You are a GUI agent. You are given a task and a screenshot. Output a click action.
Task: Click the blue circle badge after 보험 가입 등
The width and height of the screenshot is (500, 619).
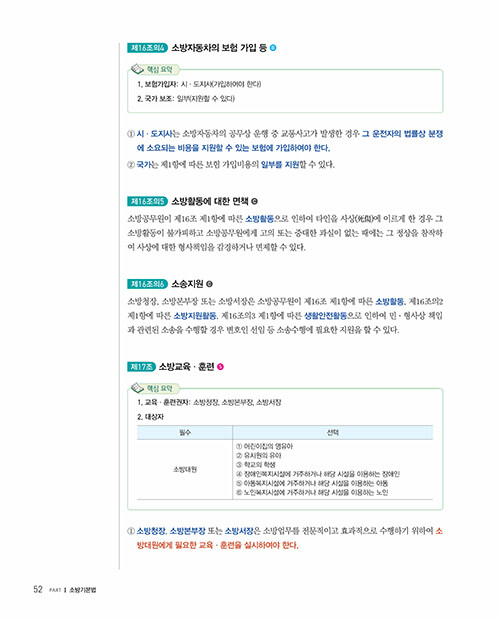coord(273,48)
